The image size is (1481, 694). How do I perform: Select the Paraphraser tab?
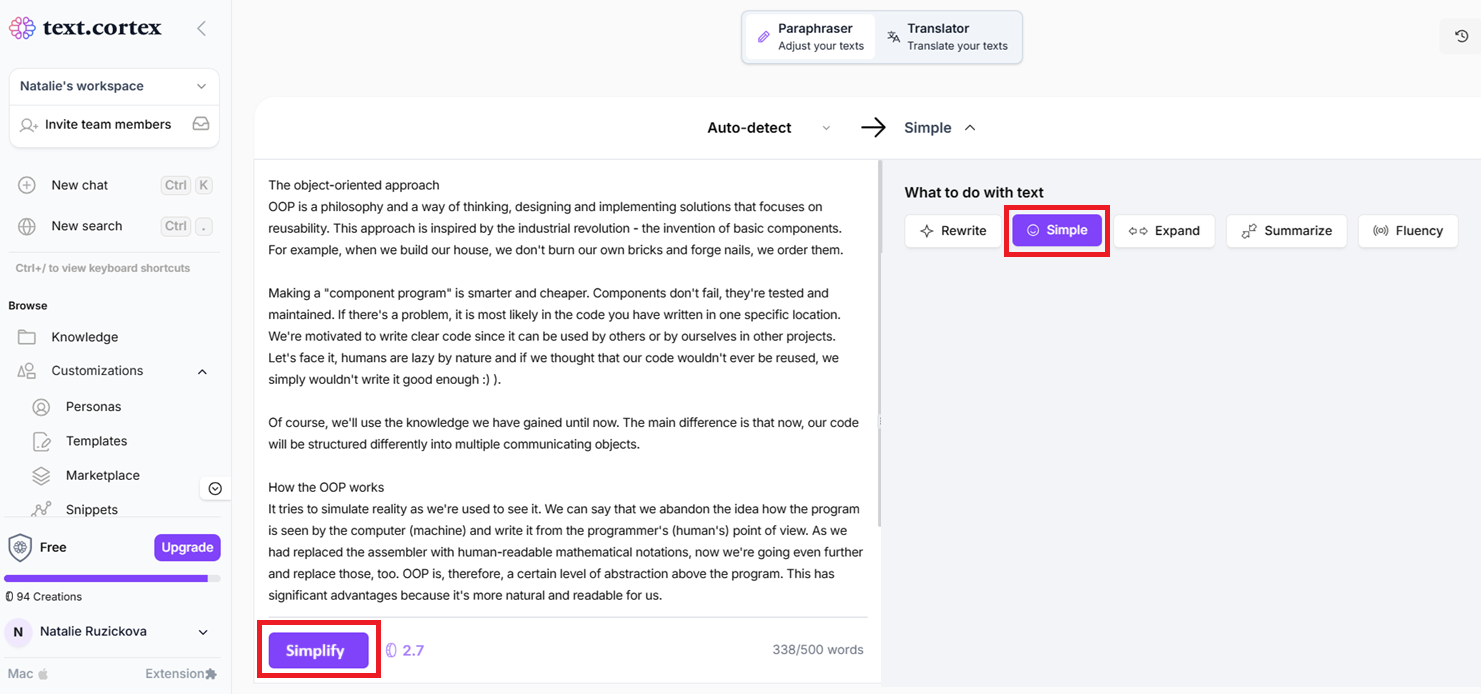point(810,36)
